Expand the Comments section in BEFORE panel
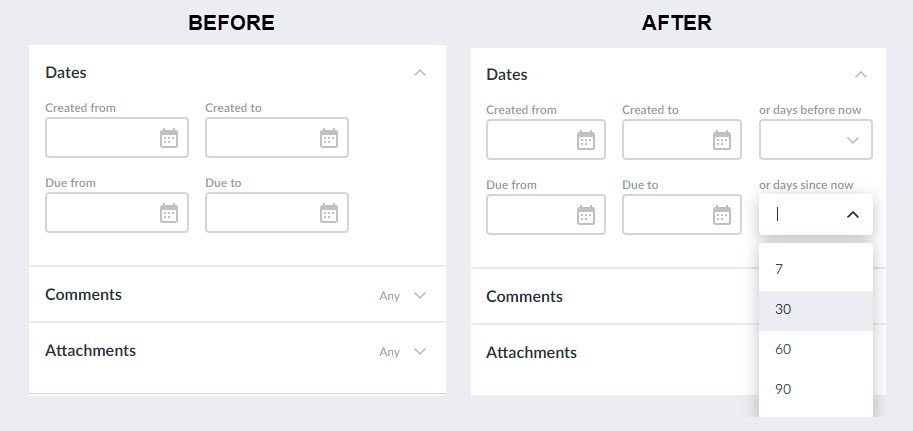This screenshot has height=431, width=913. coord(420,295)
